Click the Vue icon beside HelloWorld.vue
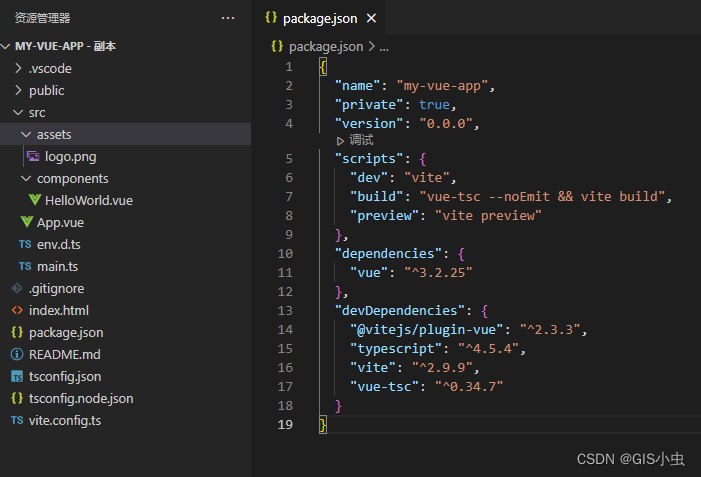Screen dimensions: 701x477 coord(34,200)
